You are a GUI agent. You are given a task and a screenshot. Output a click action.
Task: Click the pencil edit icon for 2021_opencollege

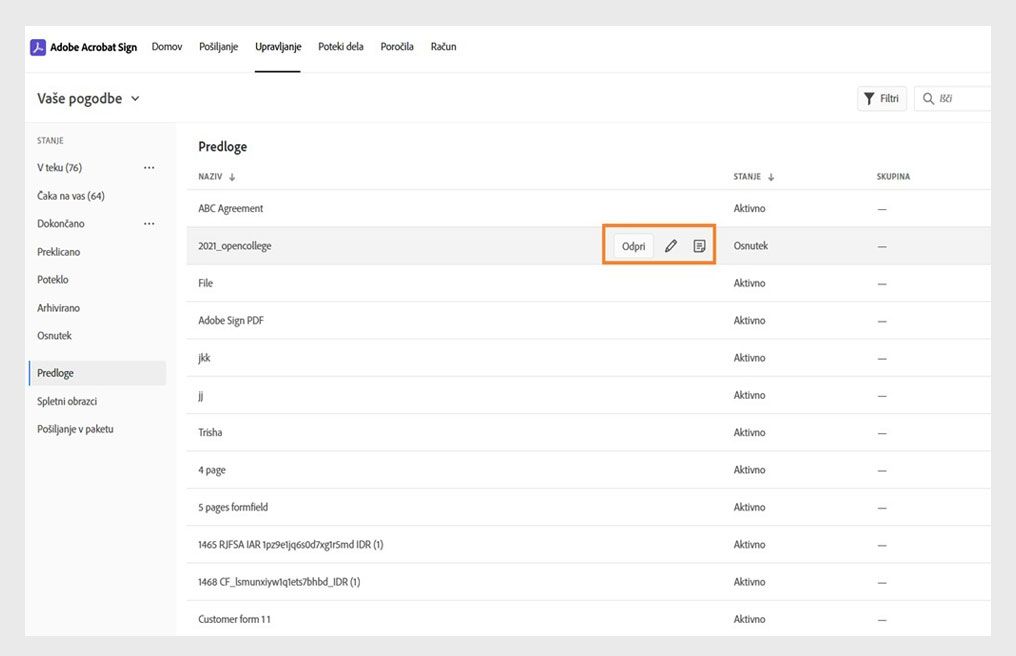(x=671, y=246)
